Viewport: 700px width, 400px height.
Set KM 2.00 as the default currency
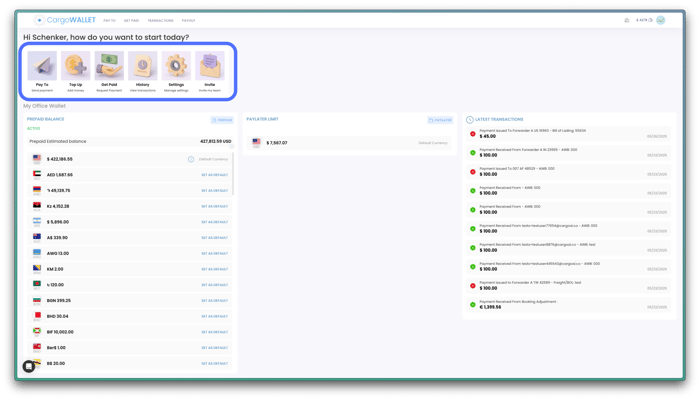[x=215, y=269]
